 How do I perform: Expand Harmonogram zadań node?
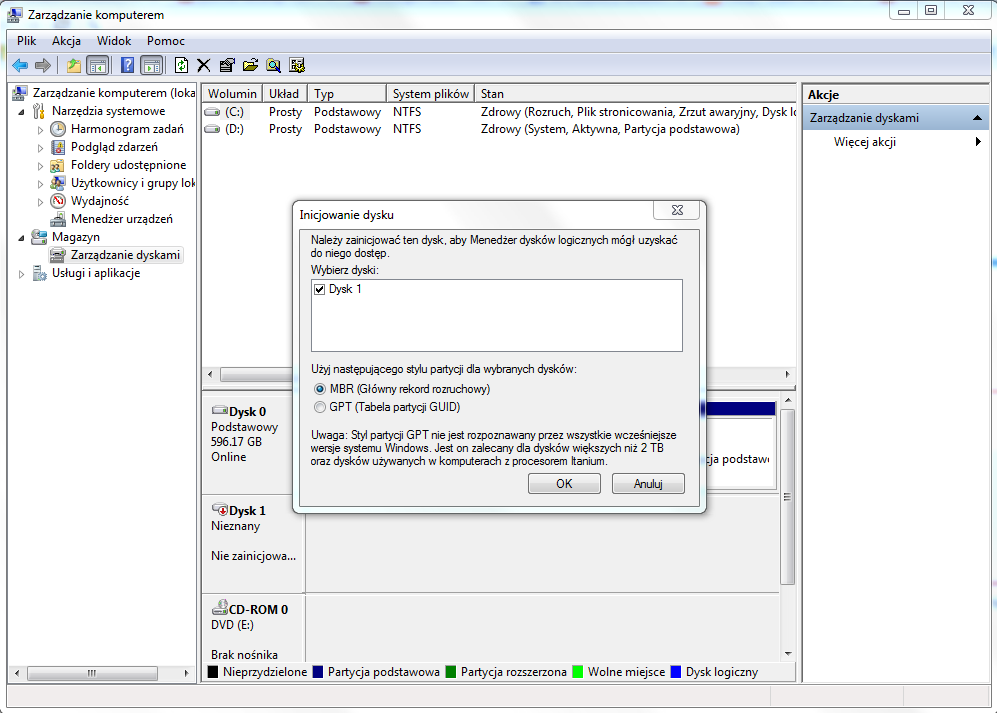(x=40, y=130)
